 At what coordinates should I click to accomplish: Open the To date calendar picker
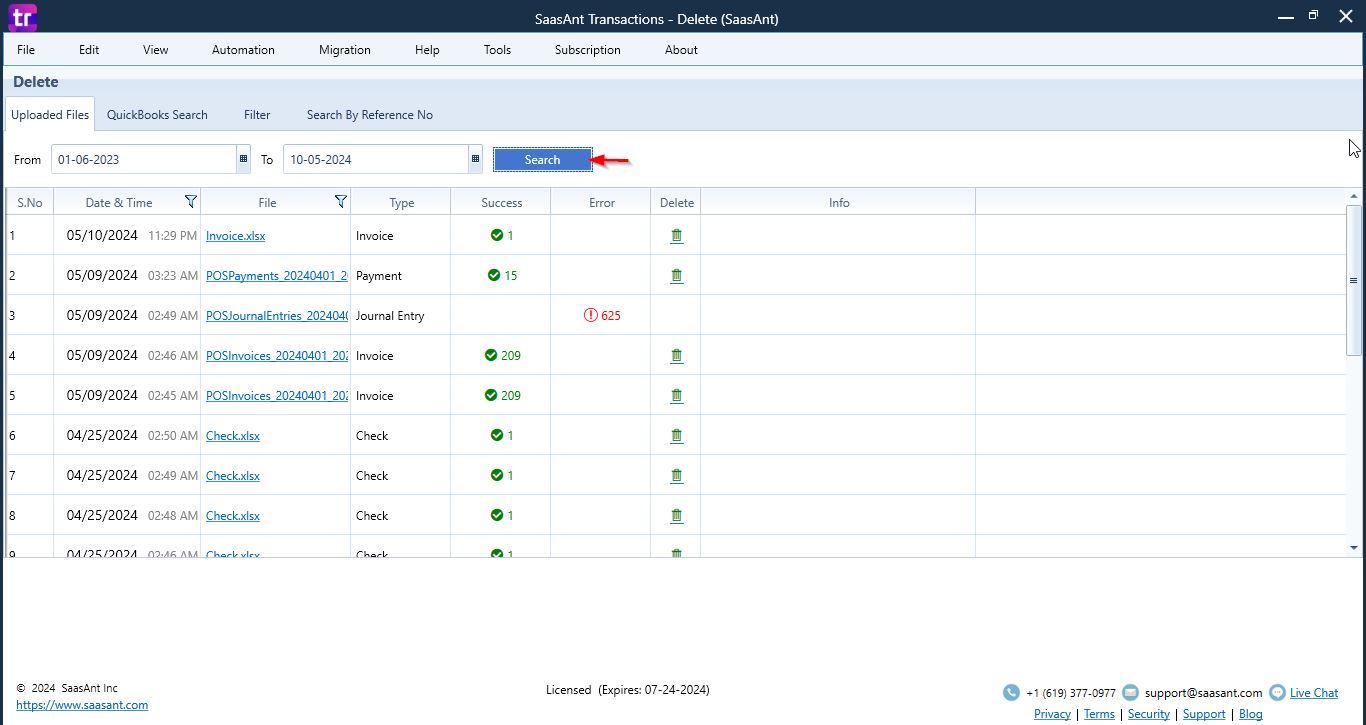click(475, 159)
